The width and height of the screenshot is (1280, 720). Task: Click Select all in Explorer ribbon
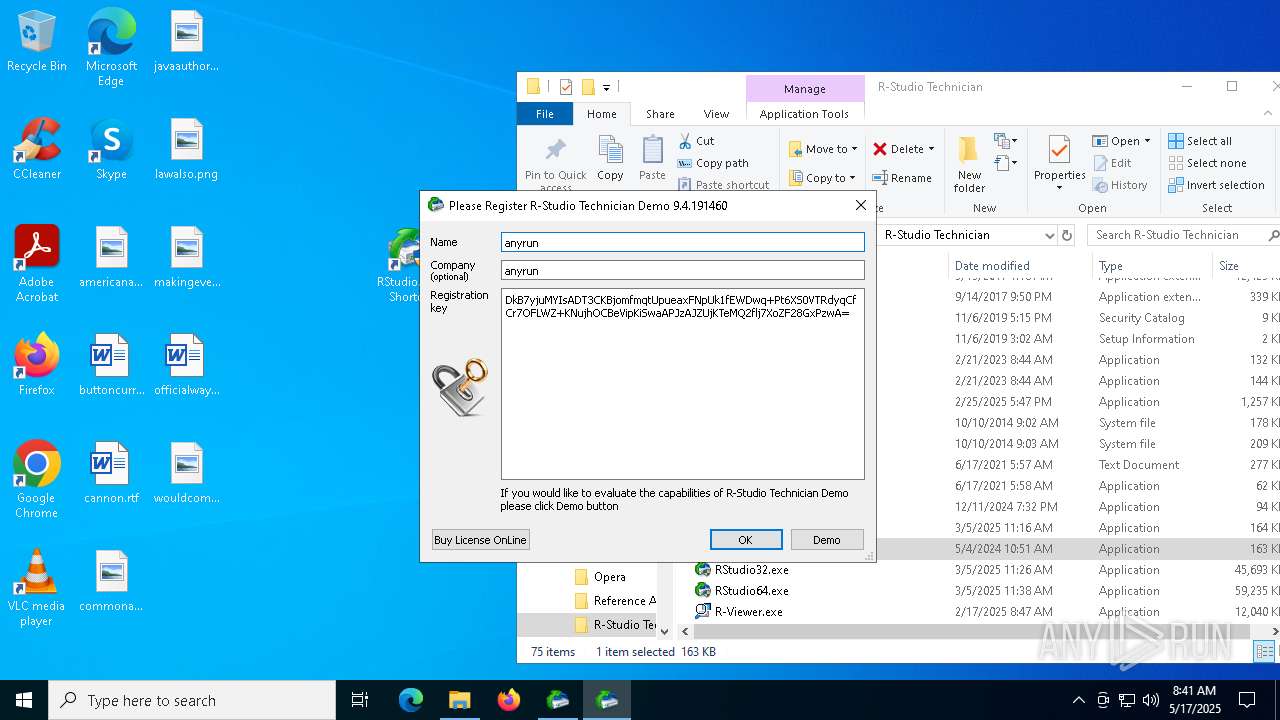click(1200, 141)
